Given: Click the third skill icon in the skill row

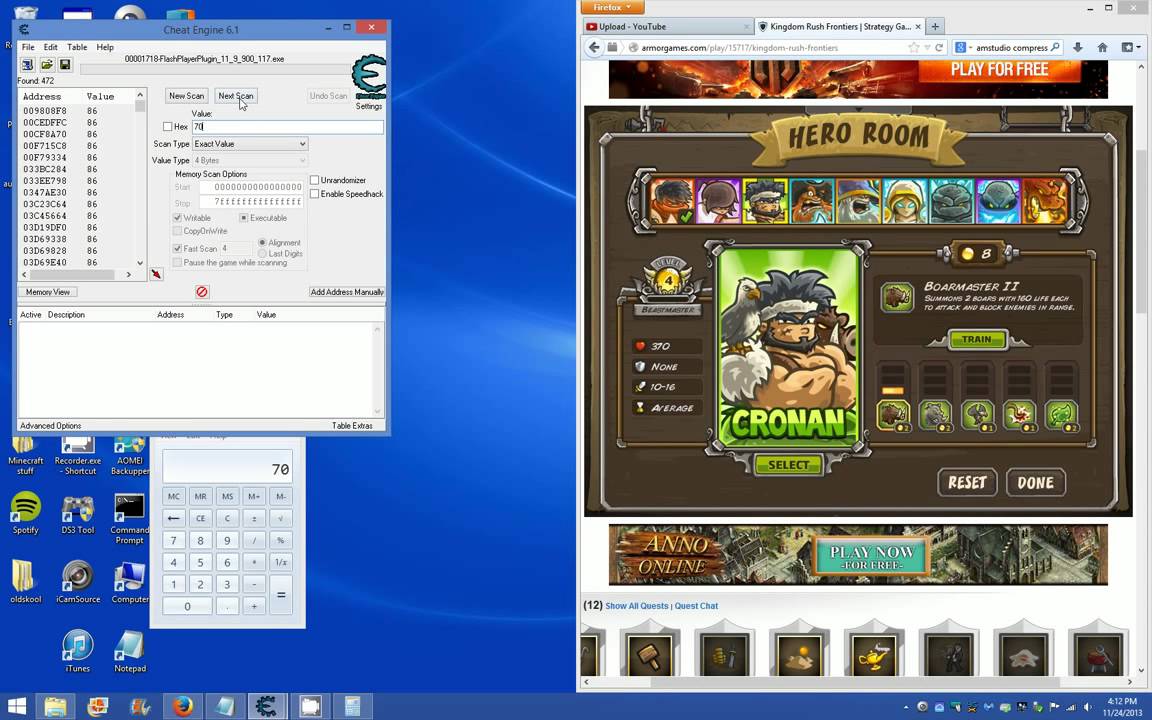Looking at the screenshot, I should 976,415.
